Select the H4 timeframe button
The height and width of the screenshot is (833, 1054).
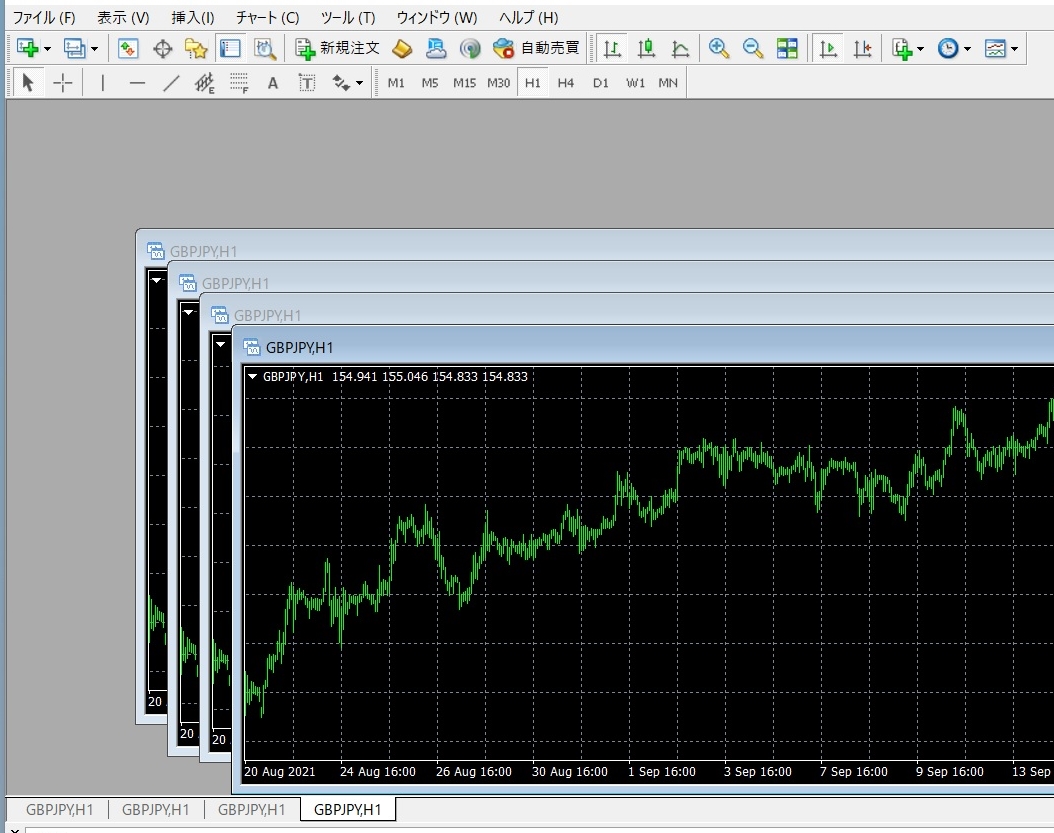(566, 83)
